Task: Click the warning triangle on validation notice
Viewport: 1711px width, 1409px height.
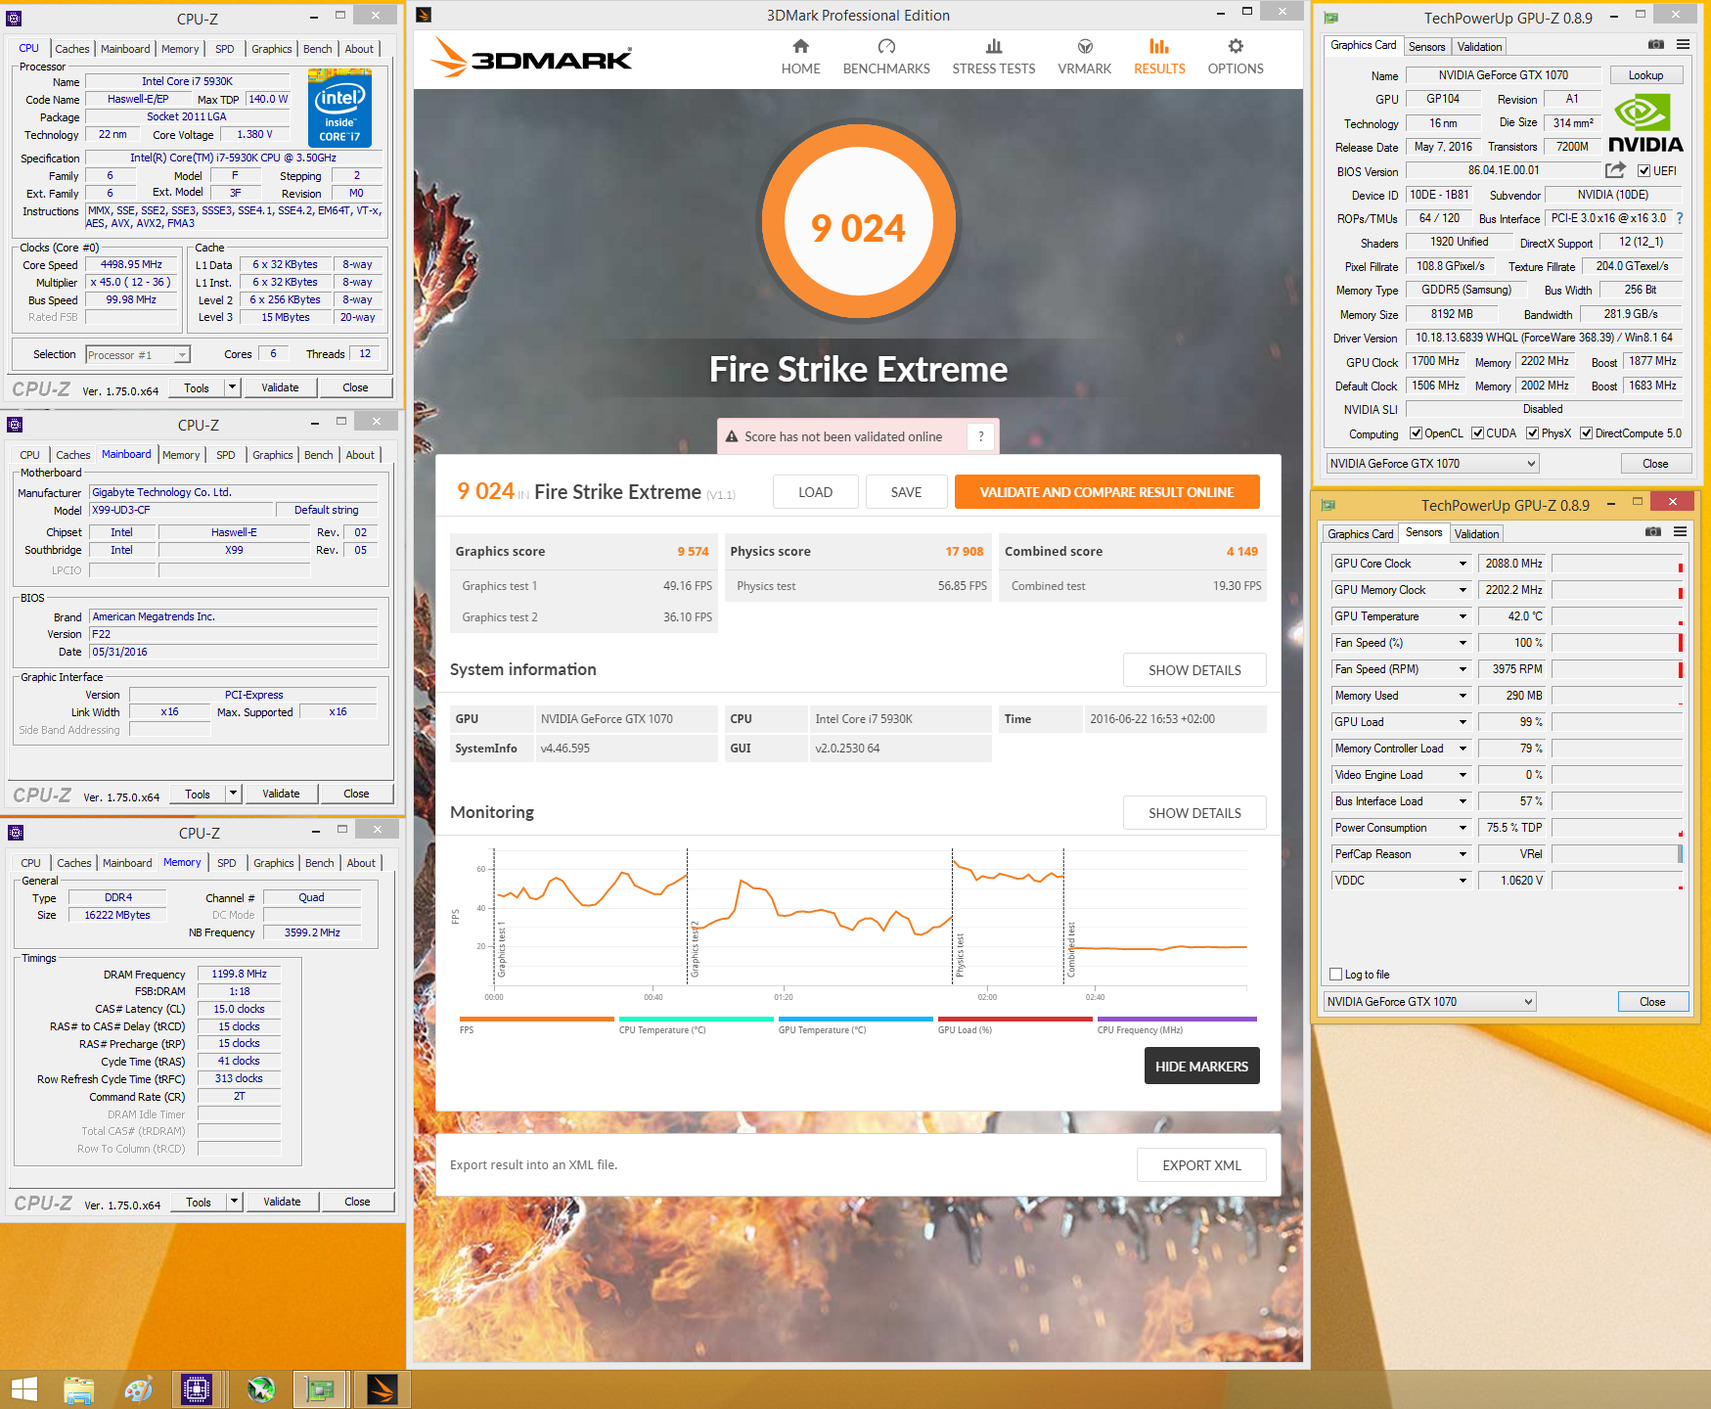Action: (732, 437)
